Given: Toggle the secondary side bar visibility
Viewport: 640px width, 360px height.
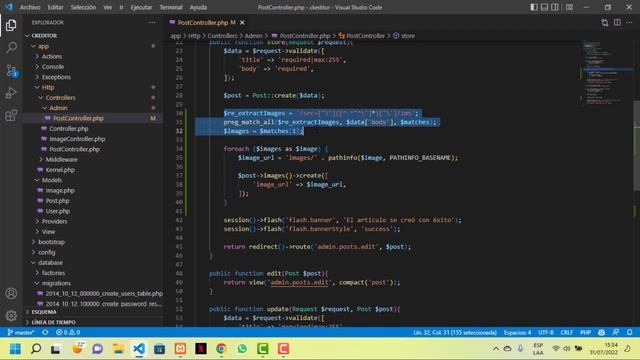Looking at the screenshot, I should pyautogui.click(x=555, y=7).
